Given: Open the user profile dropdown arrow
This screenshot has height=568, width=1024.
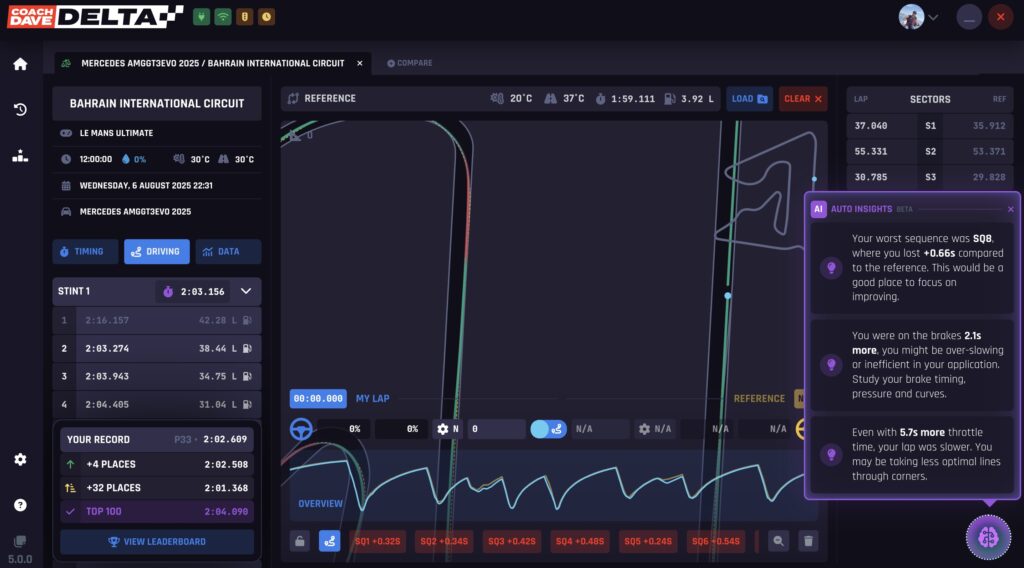Looking at the screenshot, I should coord(933,17).
